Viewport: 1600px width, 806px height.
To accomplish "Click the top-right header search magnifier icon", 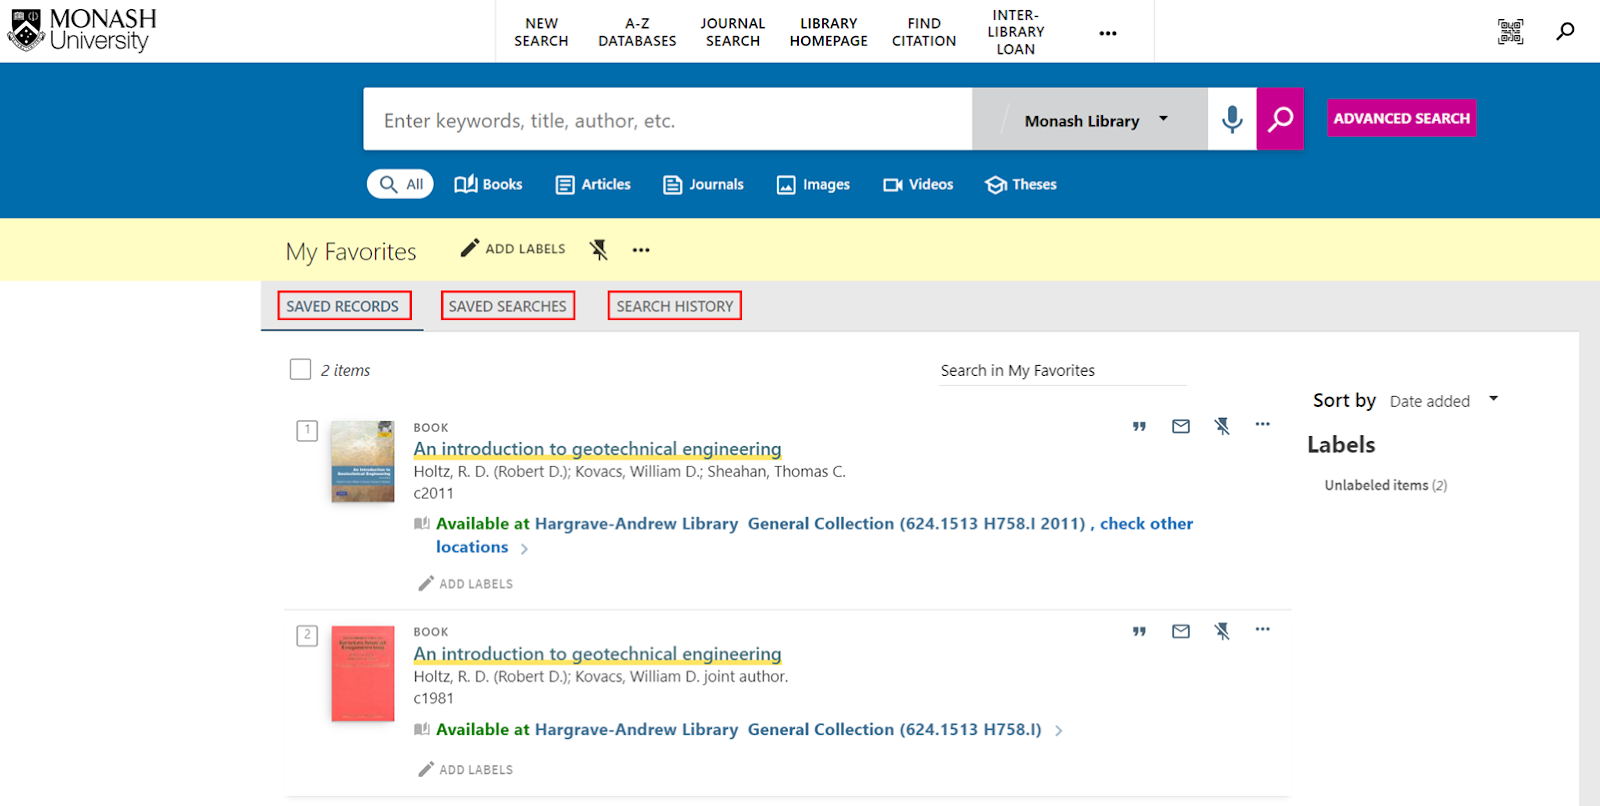I will click(1565, 31).
